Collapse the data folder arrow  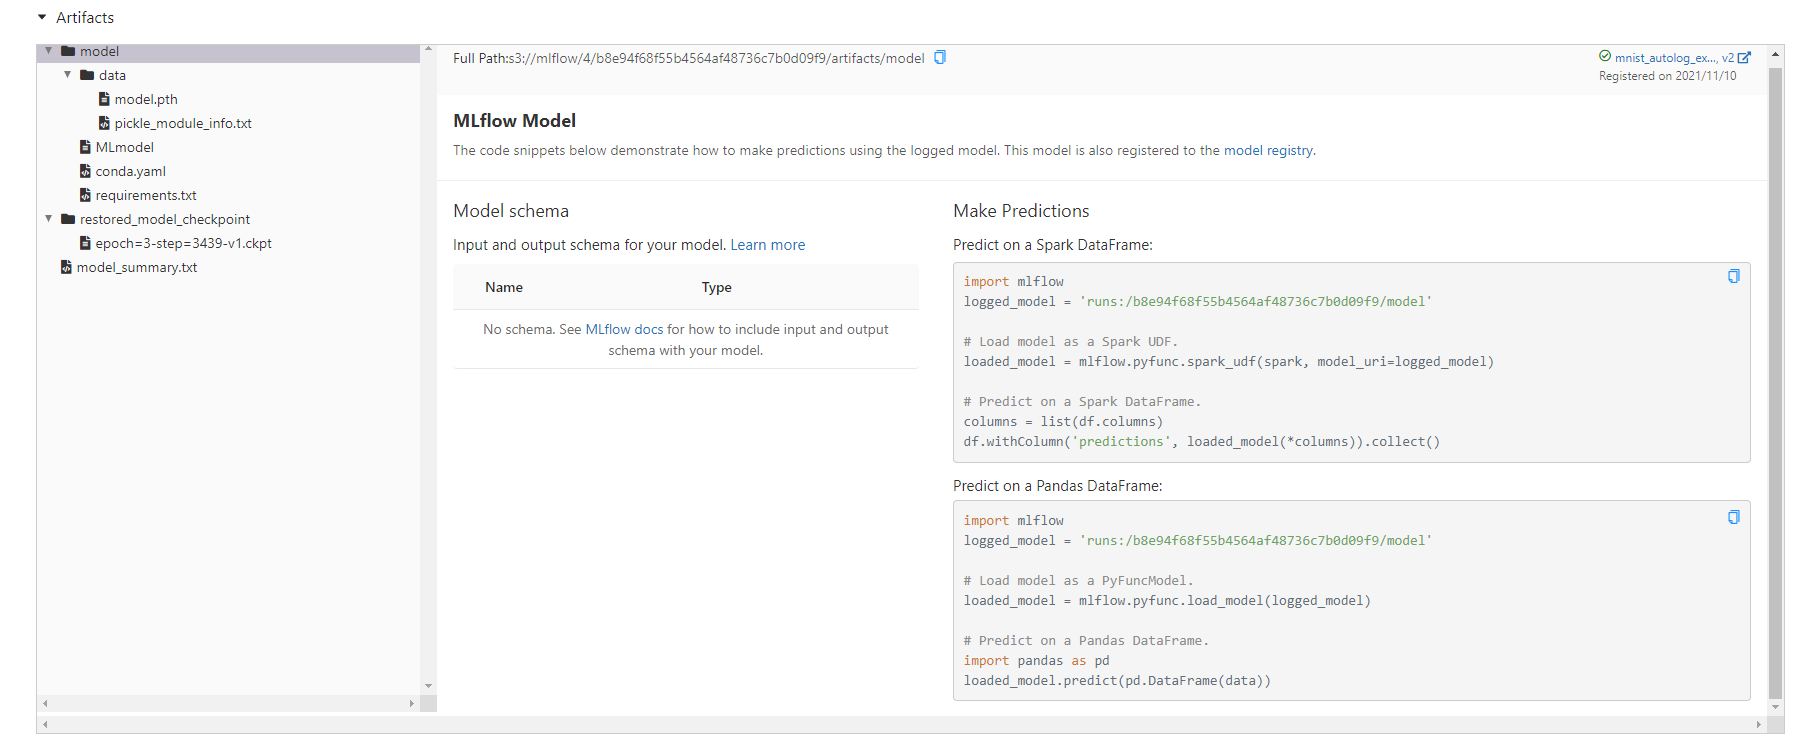pos(67,75)
